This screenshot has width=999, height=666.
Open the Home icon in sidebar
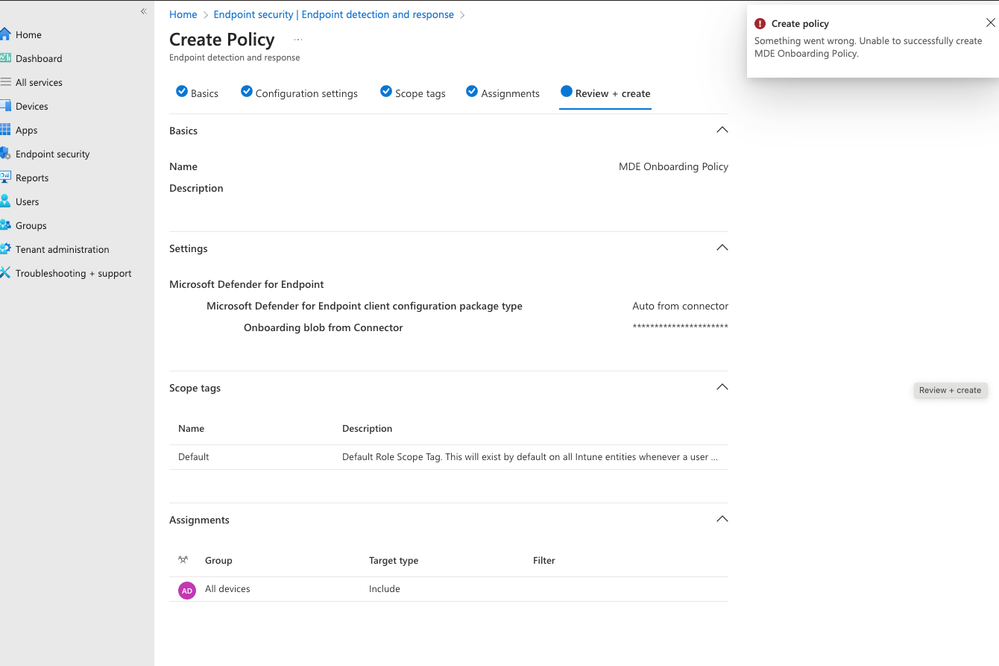(x=5, y=34)
